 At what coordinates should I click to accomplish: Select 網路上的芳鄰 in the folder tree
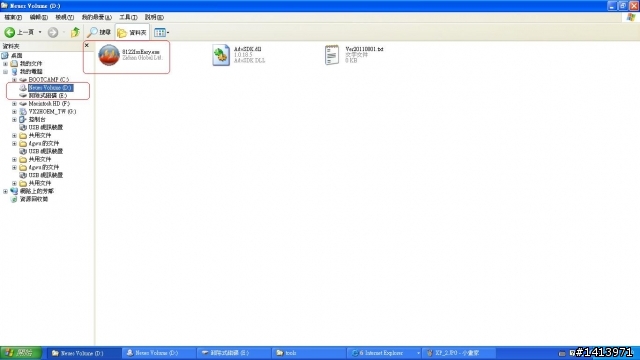click(37, 191)
